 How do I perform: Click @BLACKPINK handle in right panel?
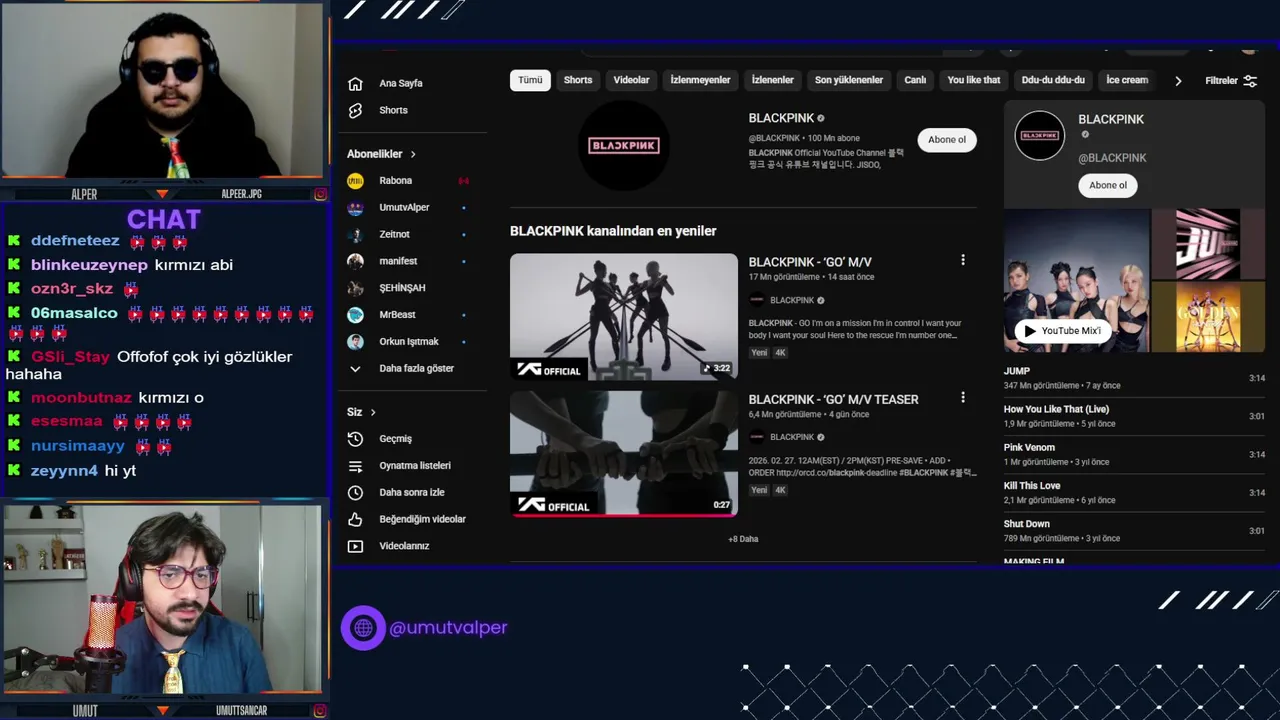(1112, 158)
